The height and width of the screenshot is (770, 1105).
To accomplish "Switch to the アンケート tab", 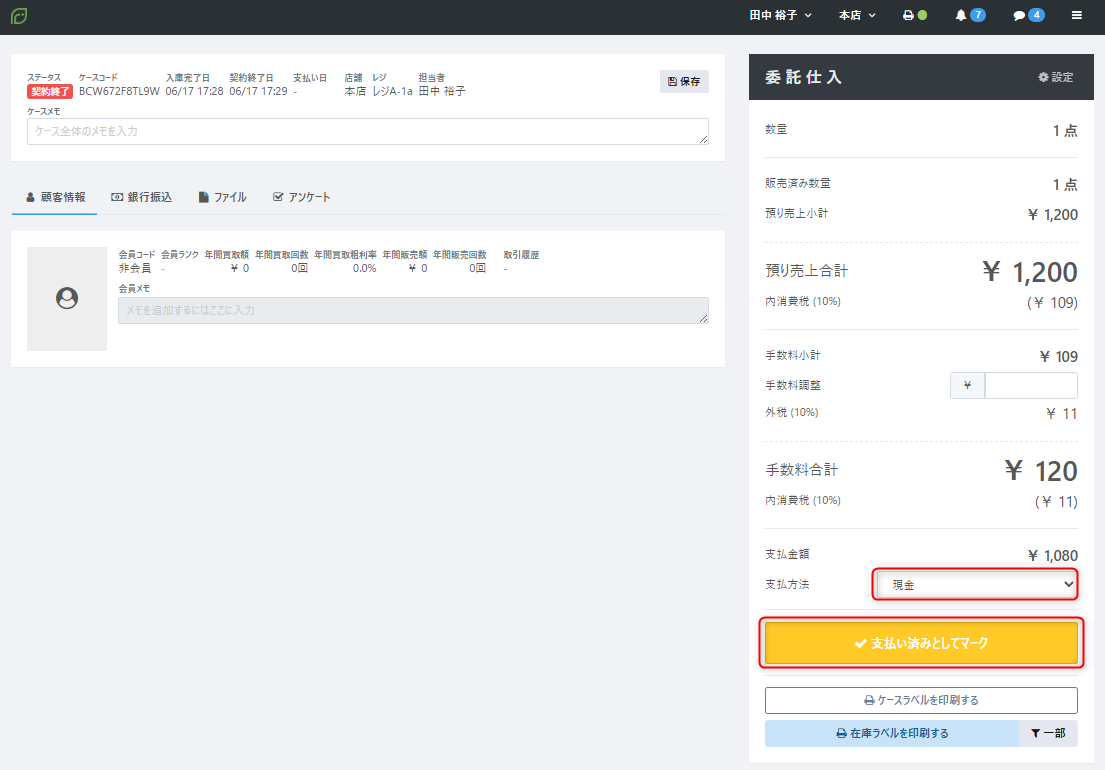I will click(x=302, y=197).
